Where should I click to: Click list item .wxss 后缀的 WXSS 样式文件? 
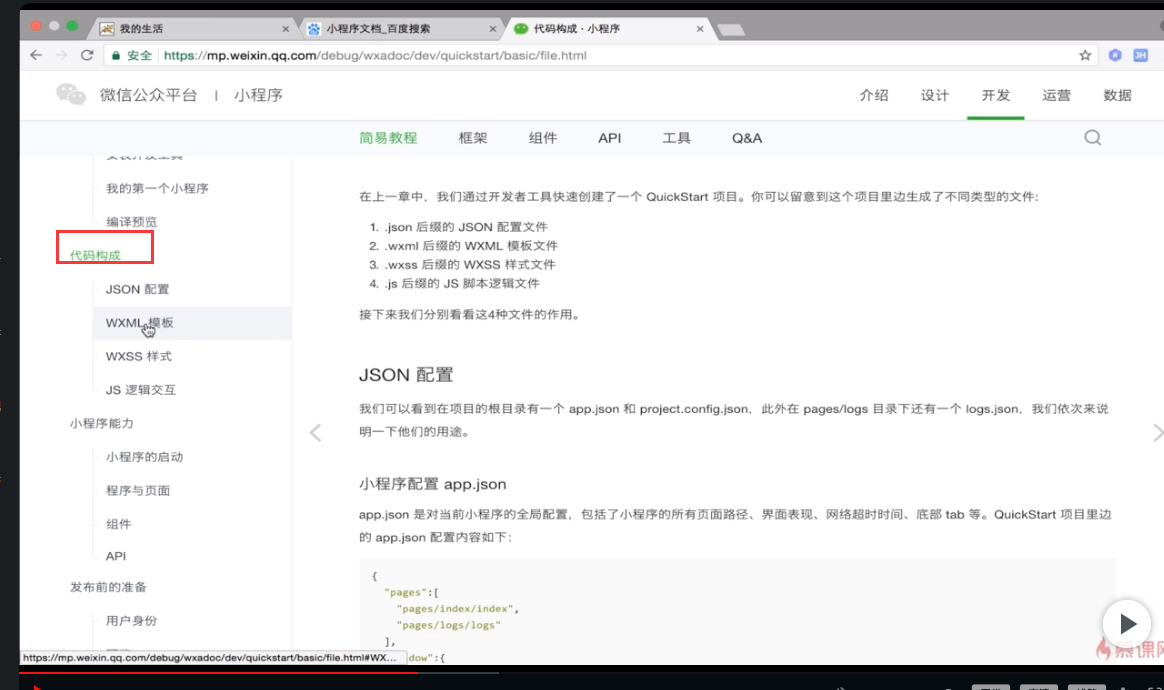tap(469, 264)
